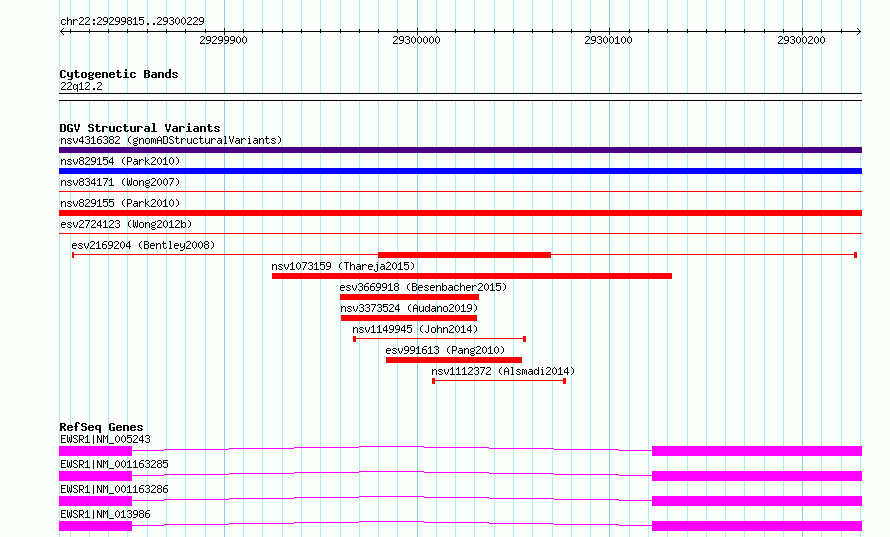
Task: Click ruler tick label 29299900
Action: 223,40
